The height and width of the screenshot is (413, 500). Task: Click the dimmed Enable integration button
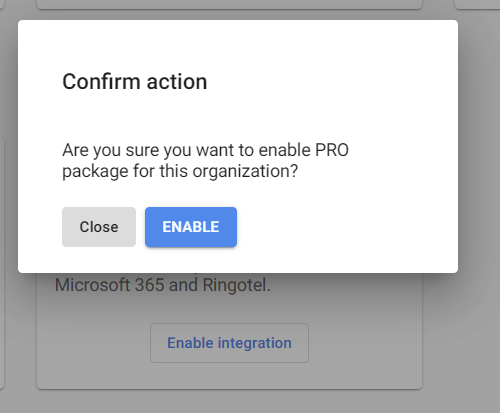tap(229, 343)
